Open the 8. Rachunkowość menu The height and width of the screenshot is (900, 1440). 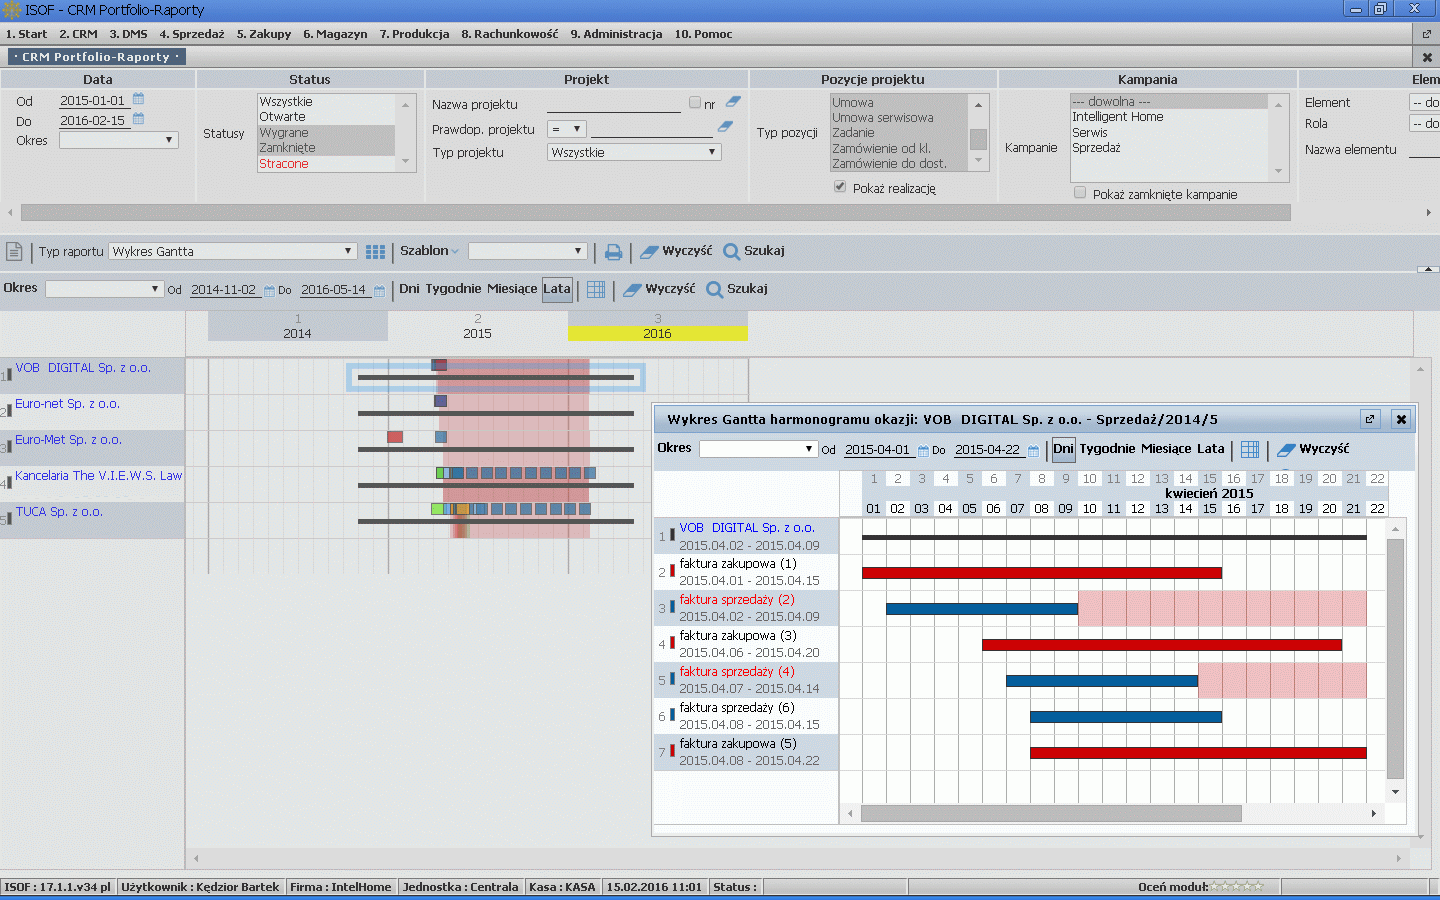coord(509,34)
